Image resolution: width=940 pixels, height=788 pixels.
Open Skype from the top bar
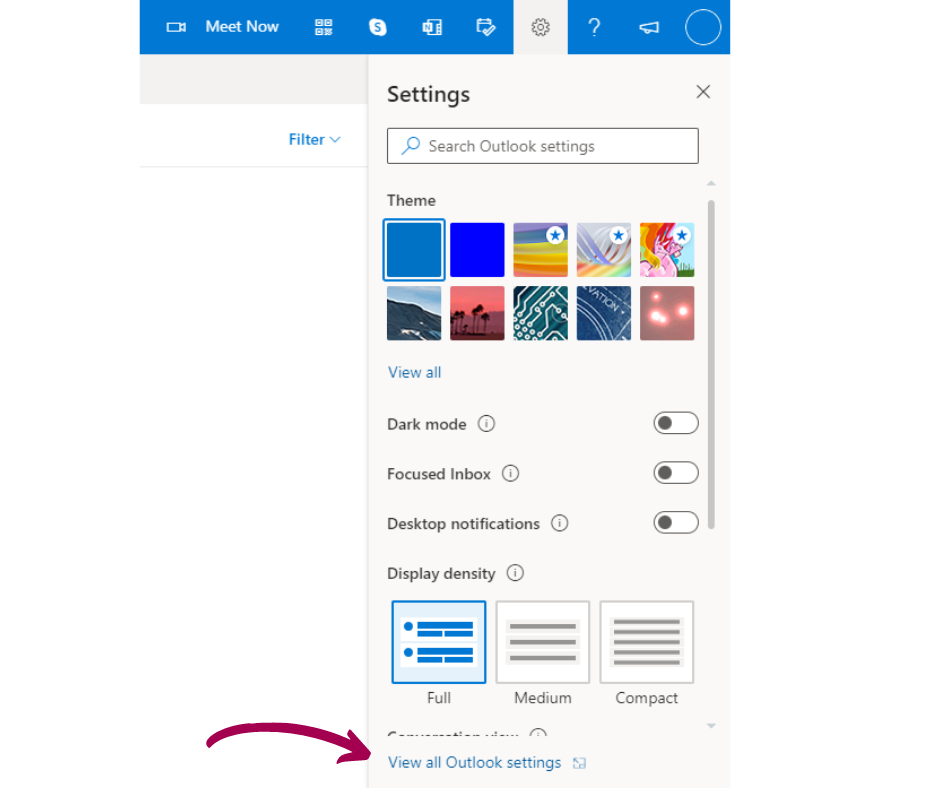coord(377,27)
